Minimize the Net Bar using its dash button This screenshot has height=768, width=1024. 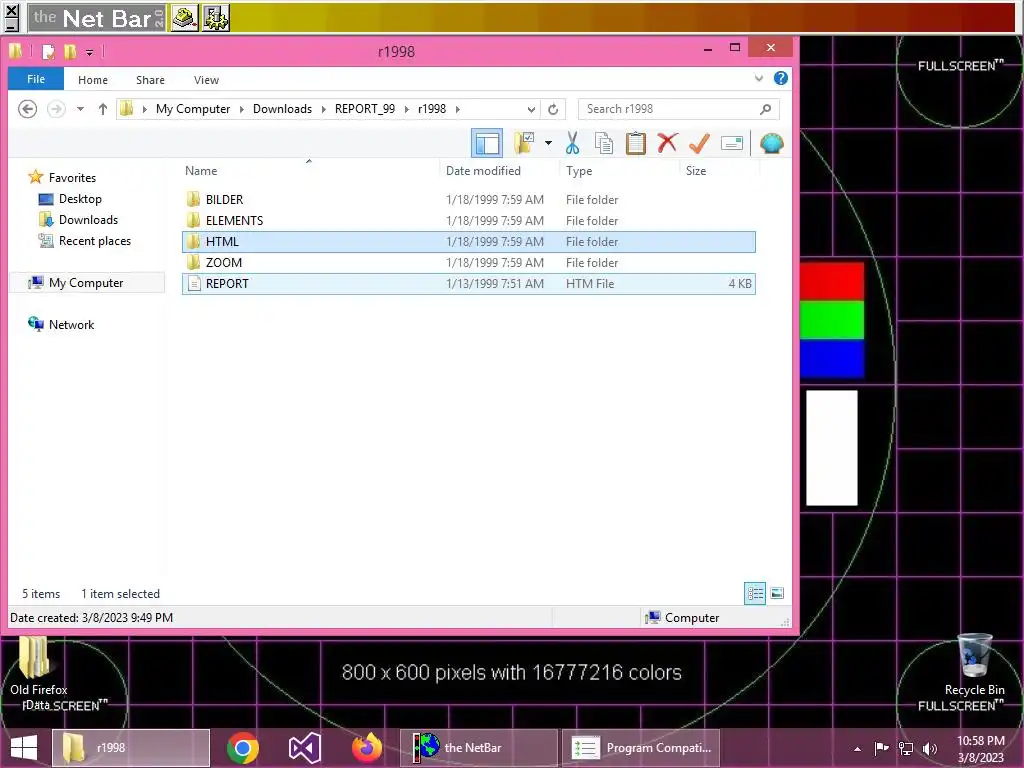11,25
